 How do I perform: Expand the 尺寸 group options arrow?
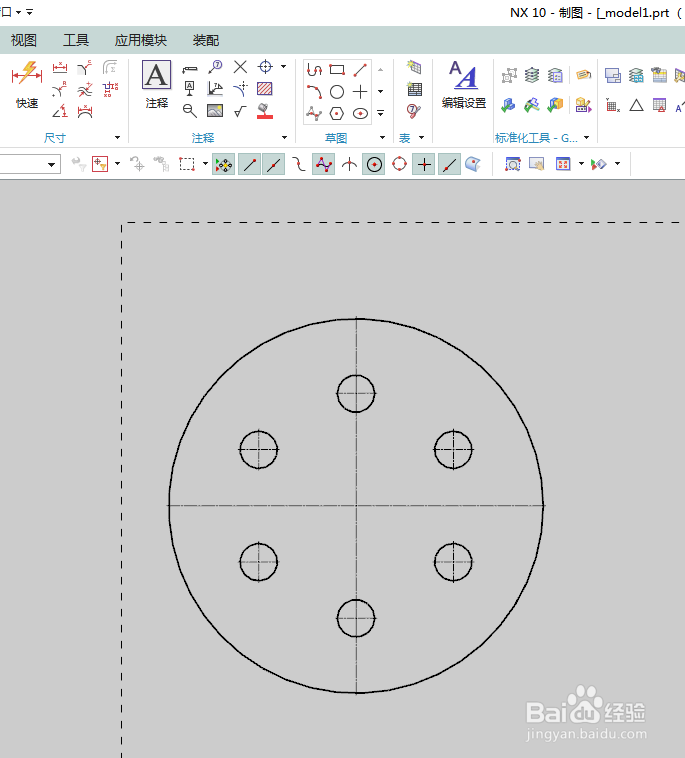click(117, 138)
